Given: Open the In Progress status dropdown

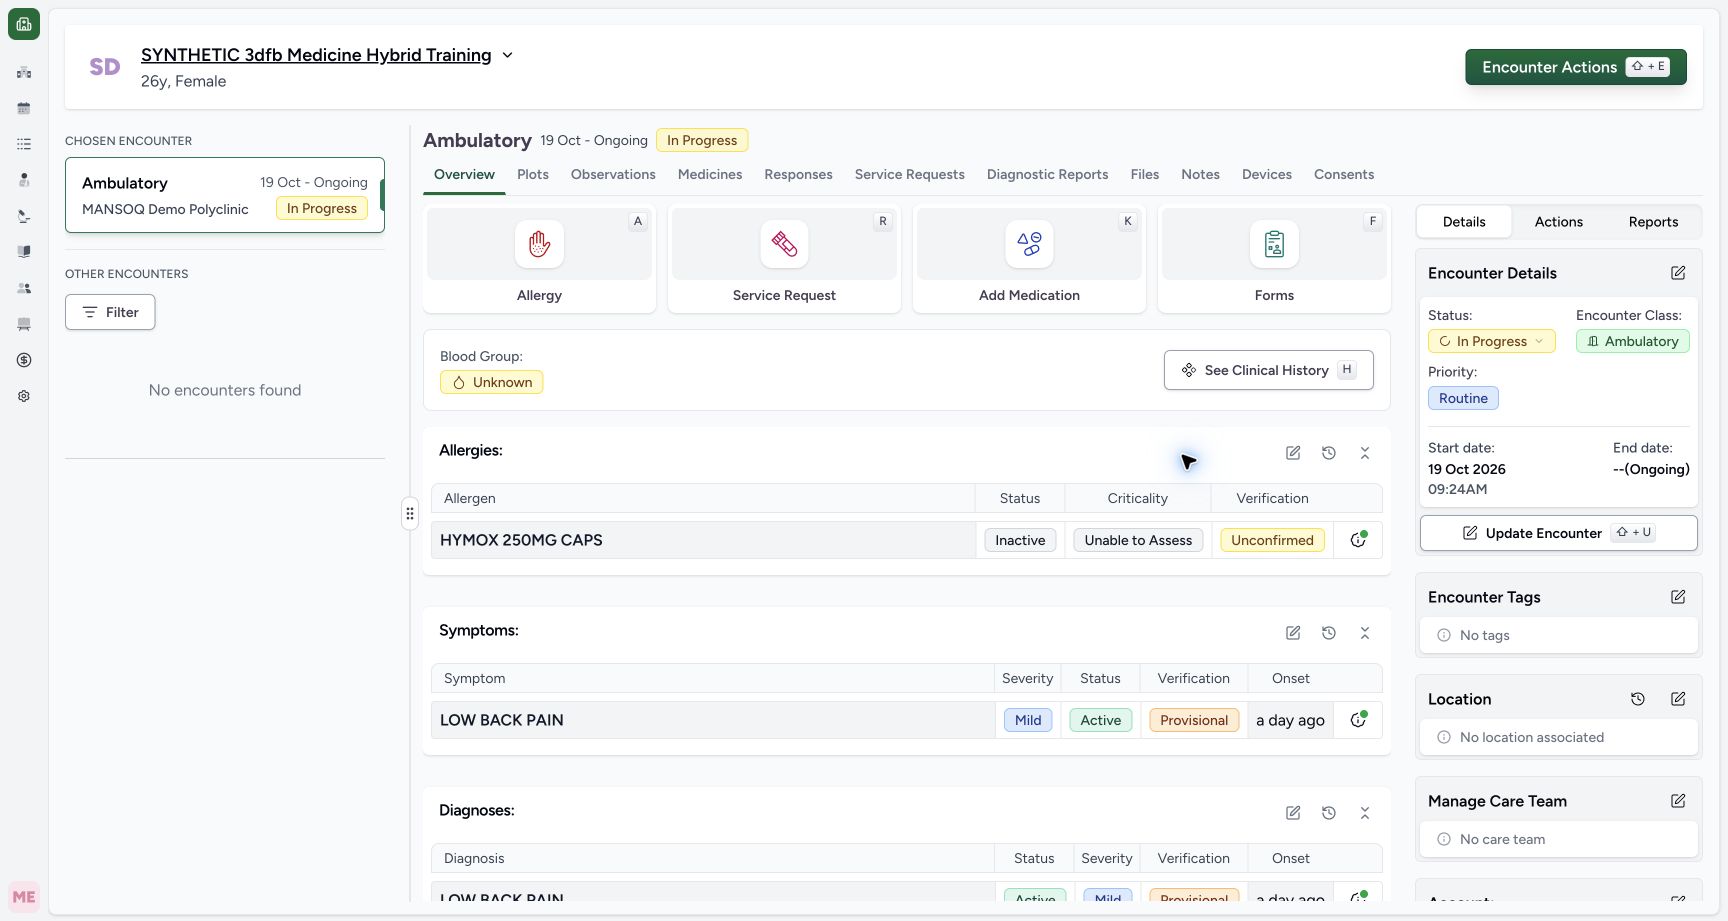Looking at the screenshot, I should [1491, 341].
